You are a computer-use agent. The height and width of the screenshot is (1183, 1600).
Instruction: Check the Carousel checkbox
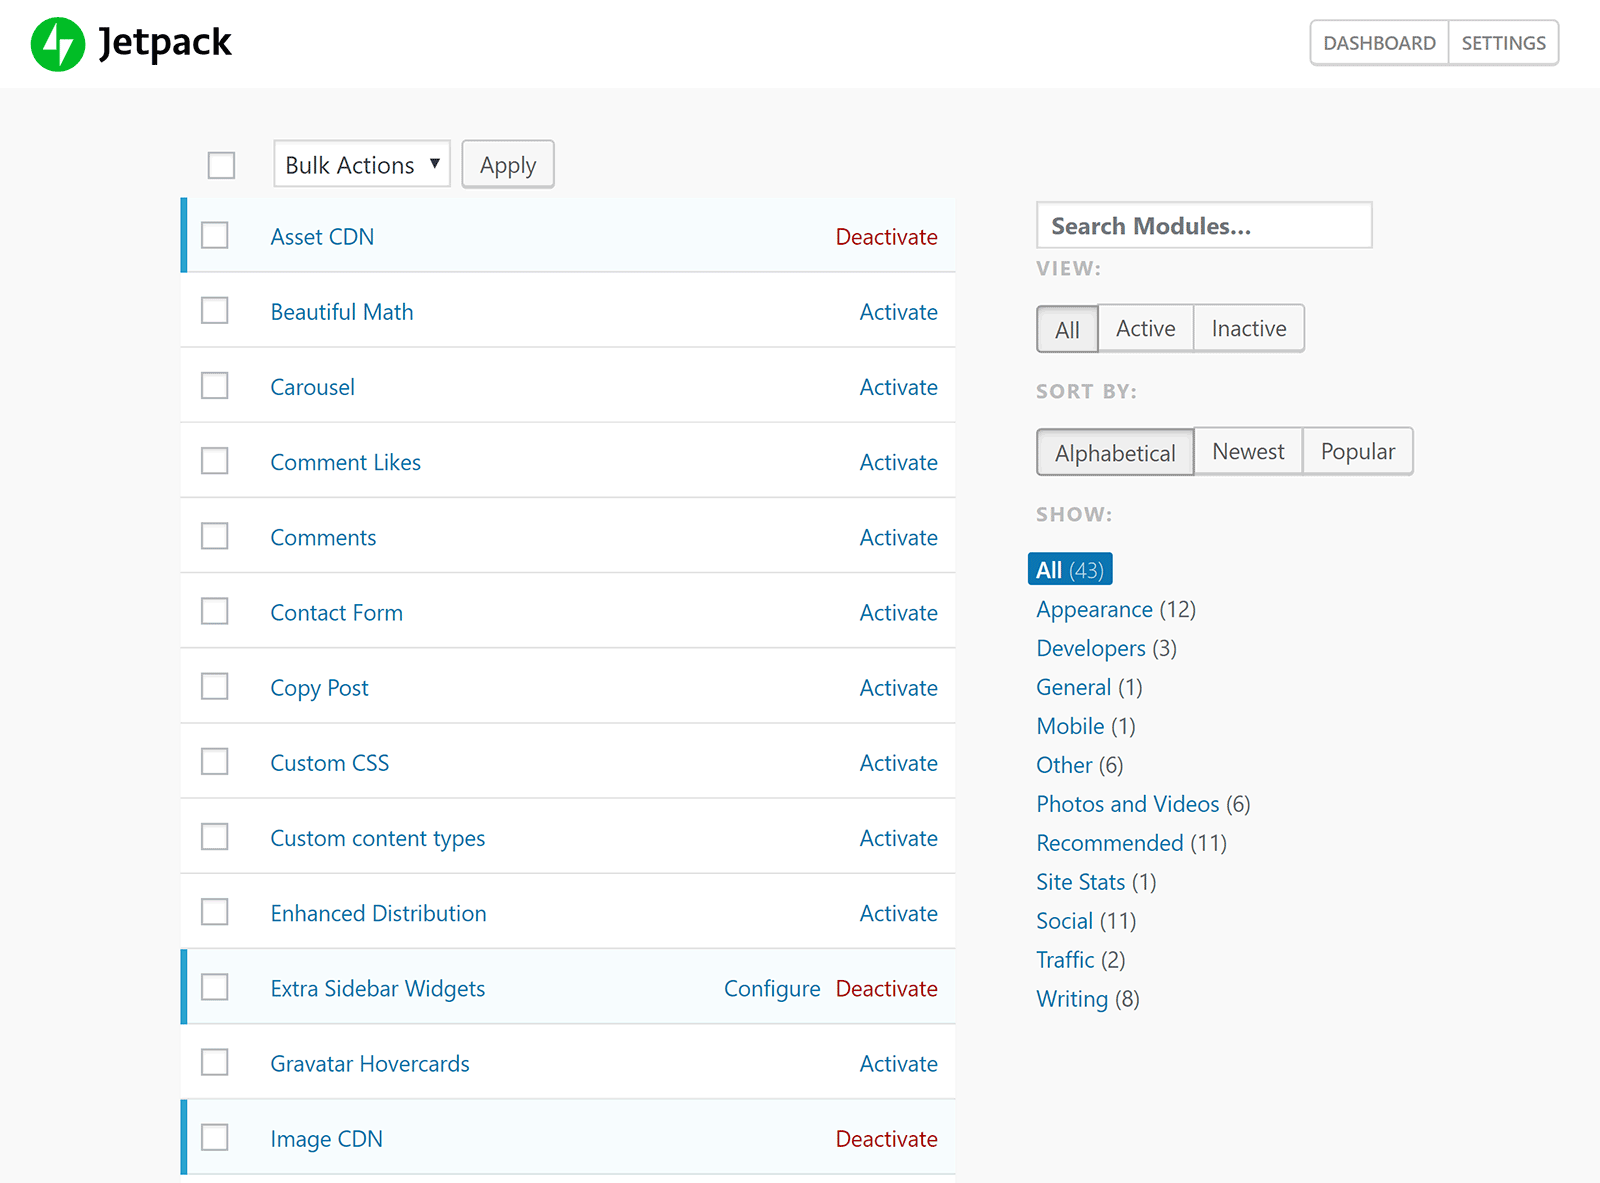coord(215,386)
